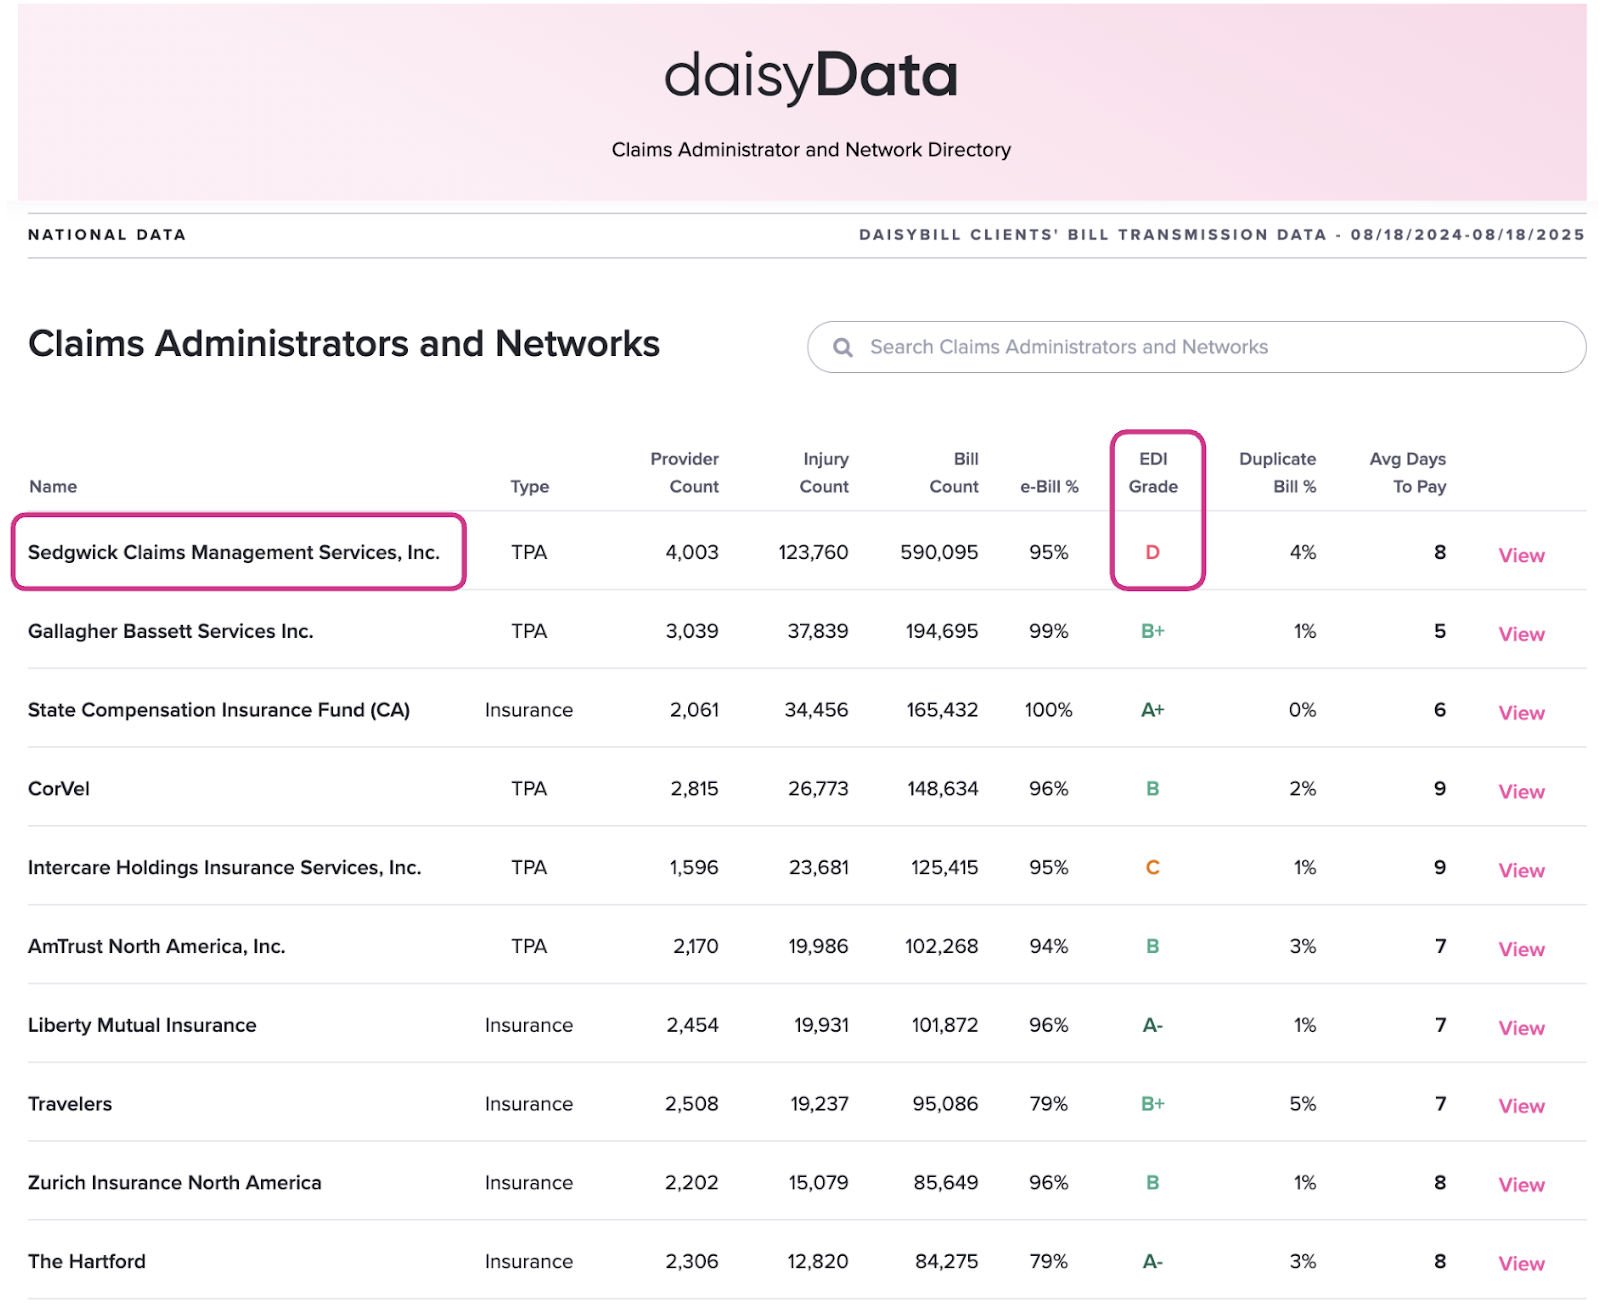Sort by the Type column header
1600x1312 pixels.
[529, 486]
